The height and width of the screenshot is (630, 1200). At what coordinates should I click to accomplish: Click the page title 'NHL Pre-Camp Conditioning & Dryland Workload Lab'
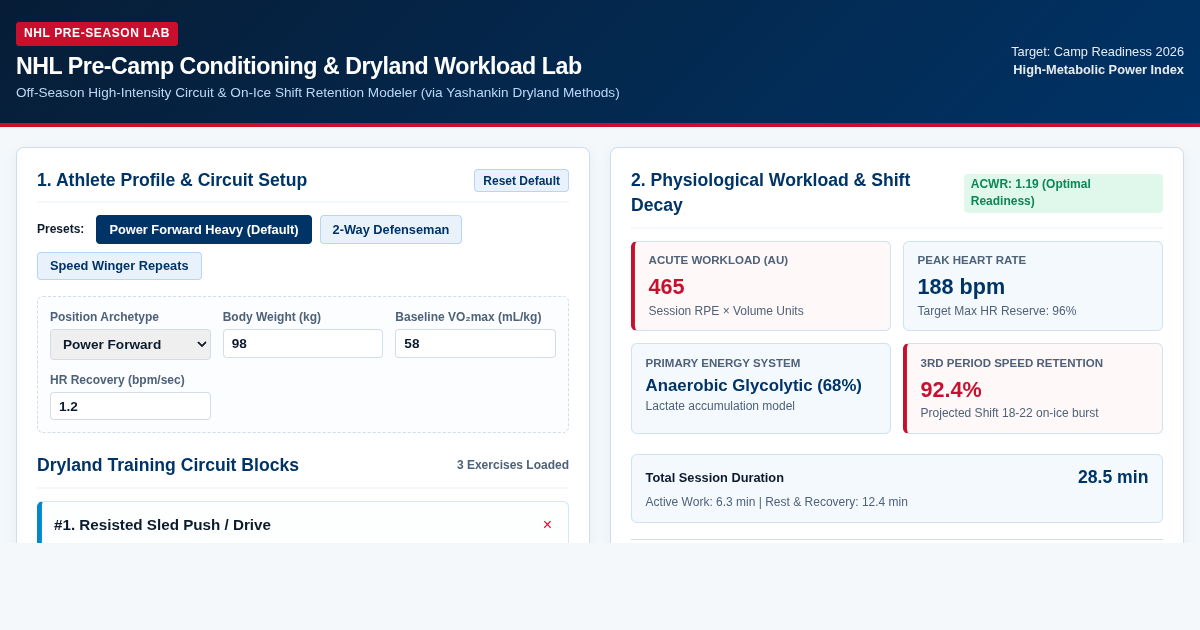click(x=299, y=66)
